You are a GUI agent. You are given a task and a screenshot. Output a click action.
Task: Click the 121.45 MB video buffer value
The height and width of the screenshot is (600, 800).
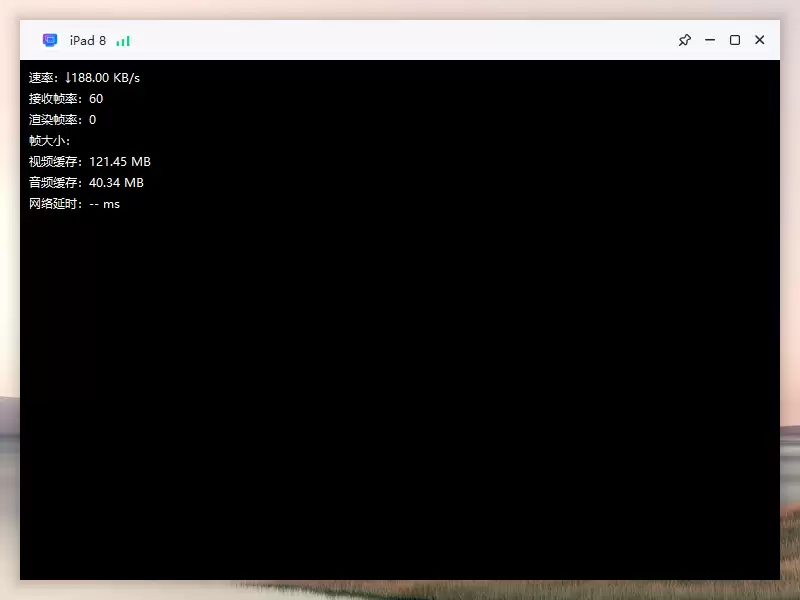tap(120, 162)
